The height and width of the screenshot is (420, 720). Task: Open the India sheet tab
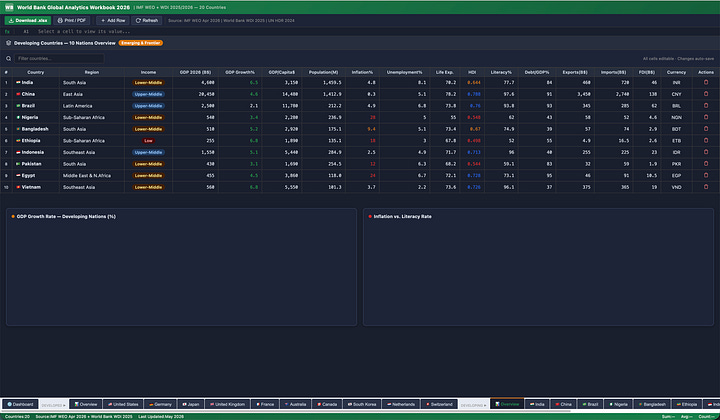(537, 404)
